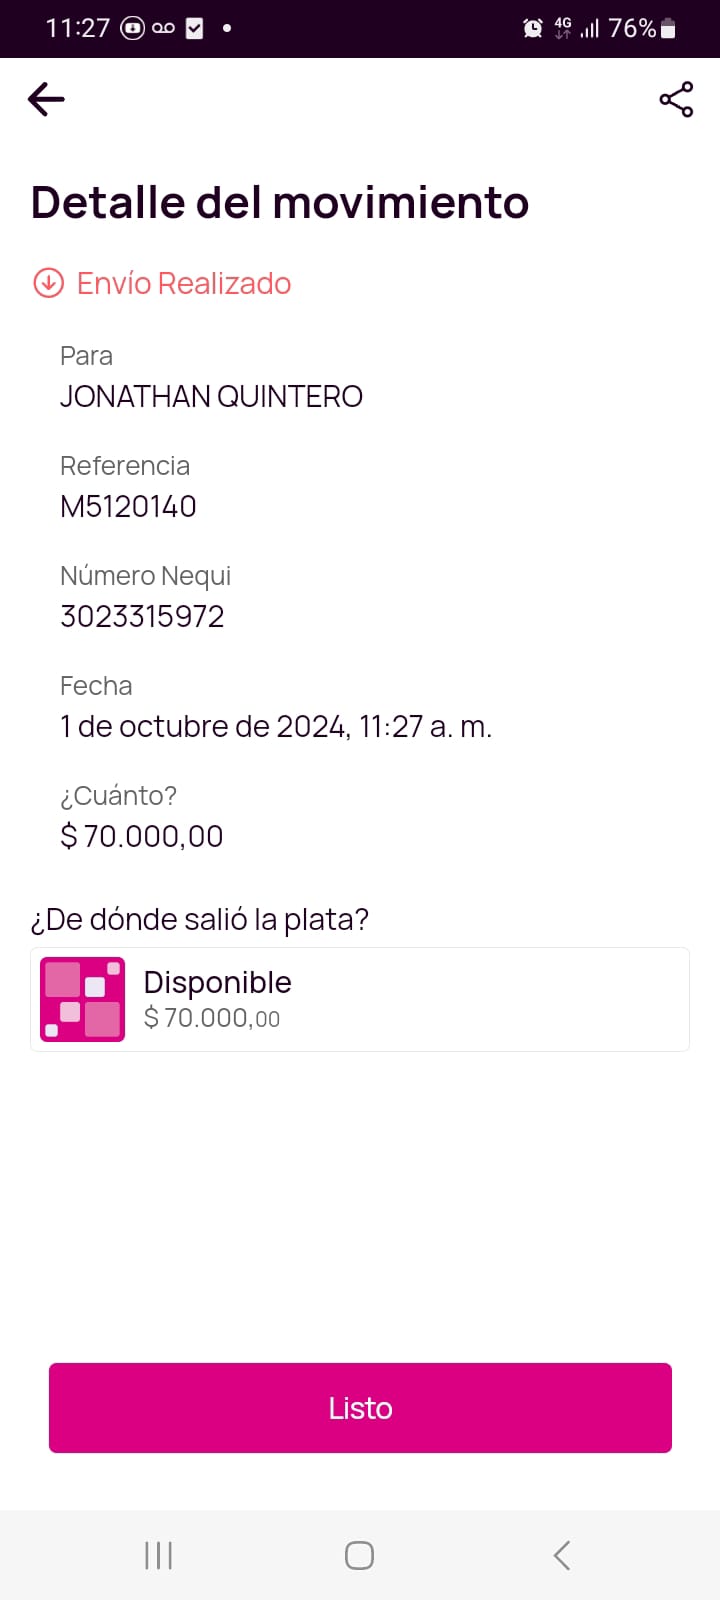Tap the amount $ 70.000,00 under ¿Cuánto?
Viewport: 720px width, 1600px height.
pyautogui.click(x=142, y=836)
